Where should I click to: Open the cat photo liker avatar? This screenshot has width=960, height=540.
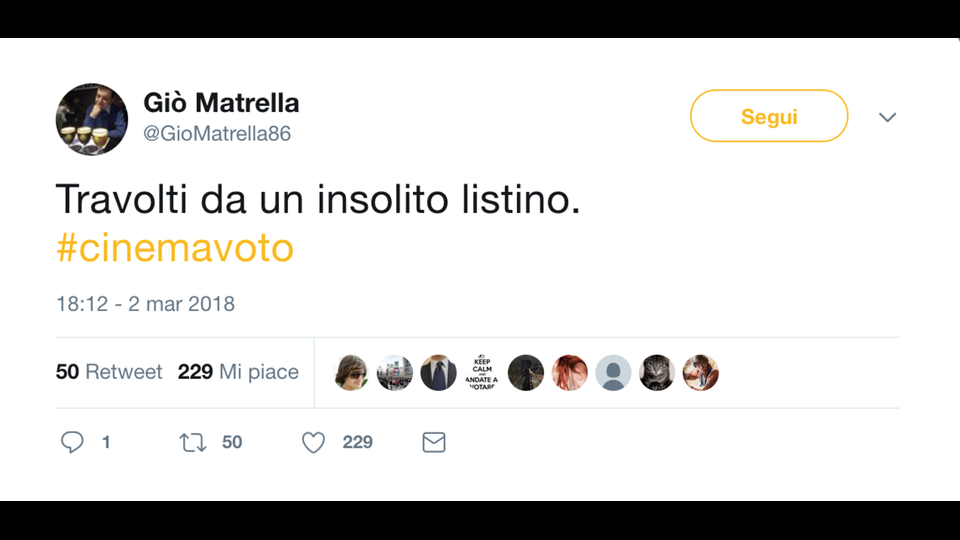pyautogui.click(x=657, y=373)
